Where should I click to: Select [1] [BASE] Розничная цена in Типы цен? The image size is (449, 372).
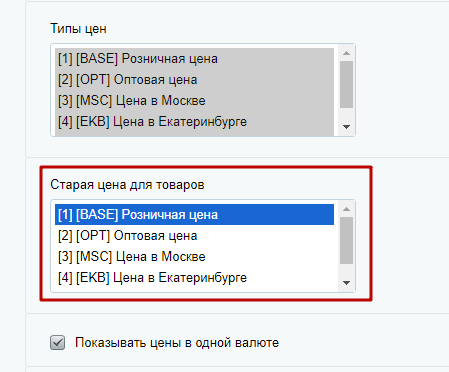click(x=194, y=59)
